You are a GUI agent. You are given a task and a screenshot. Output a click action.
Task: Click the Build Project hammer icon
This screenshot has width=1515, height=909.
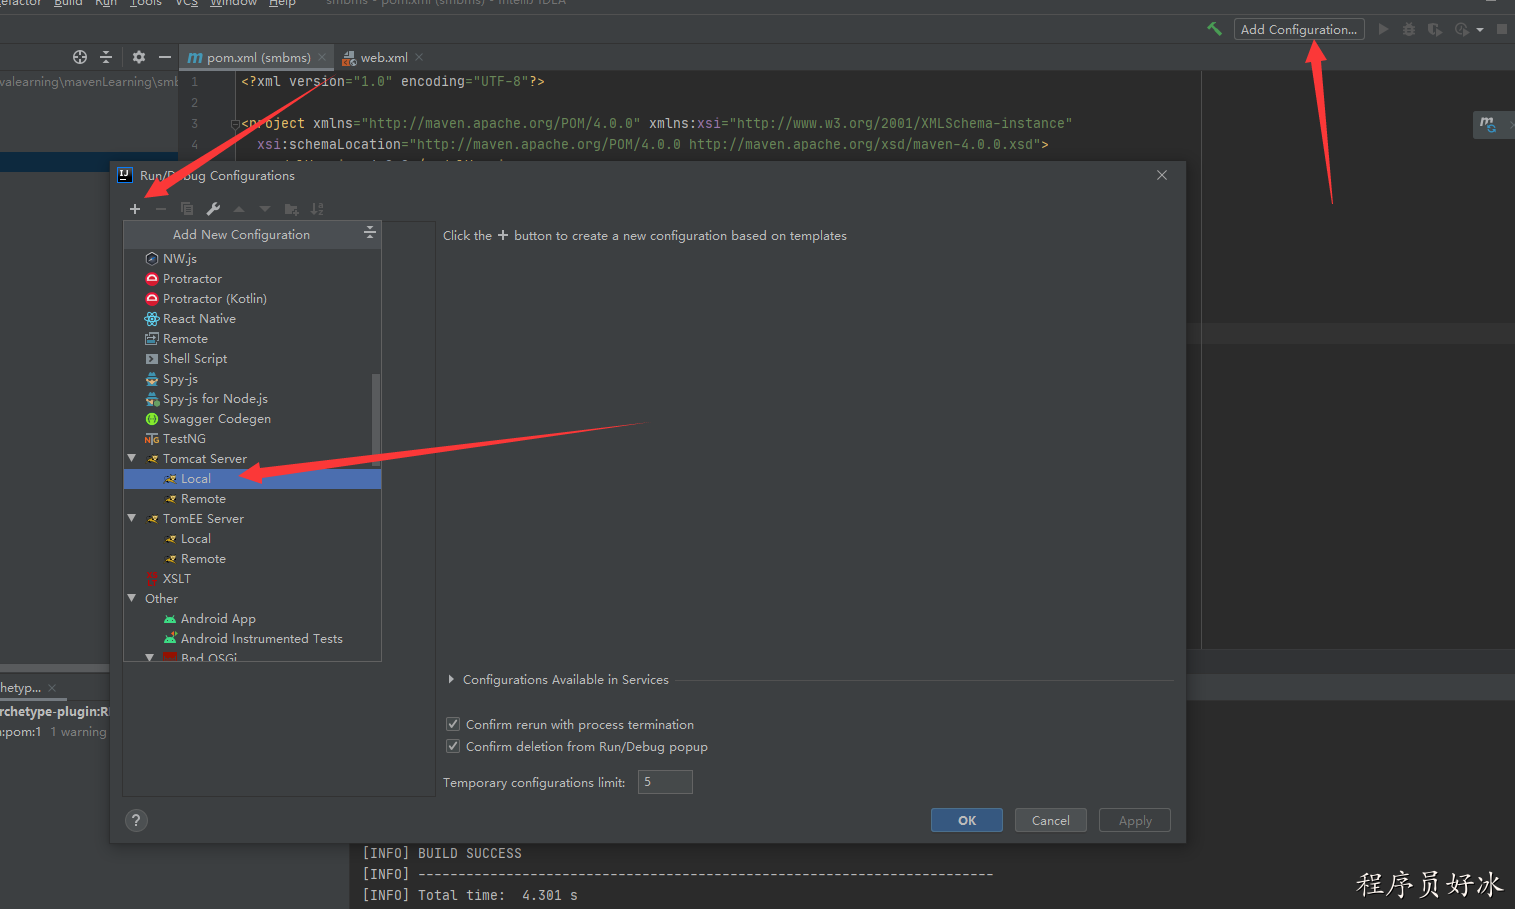click(1214, 29)
